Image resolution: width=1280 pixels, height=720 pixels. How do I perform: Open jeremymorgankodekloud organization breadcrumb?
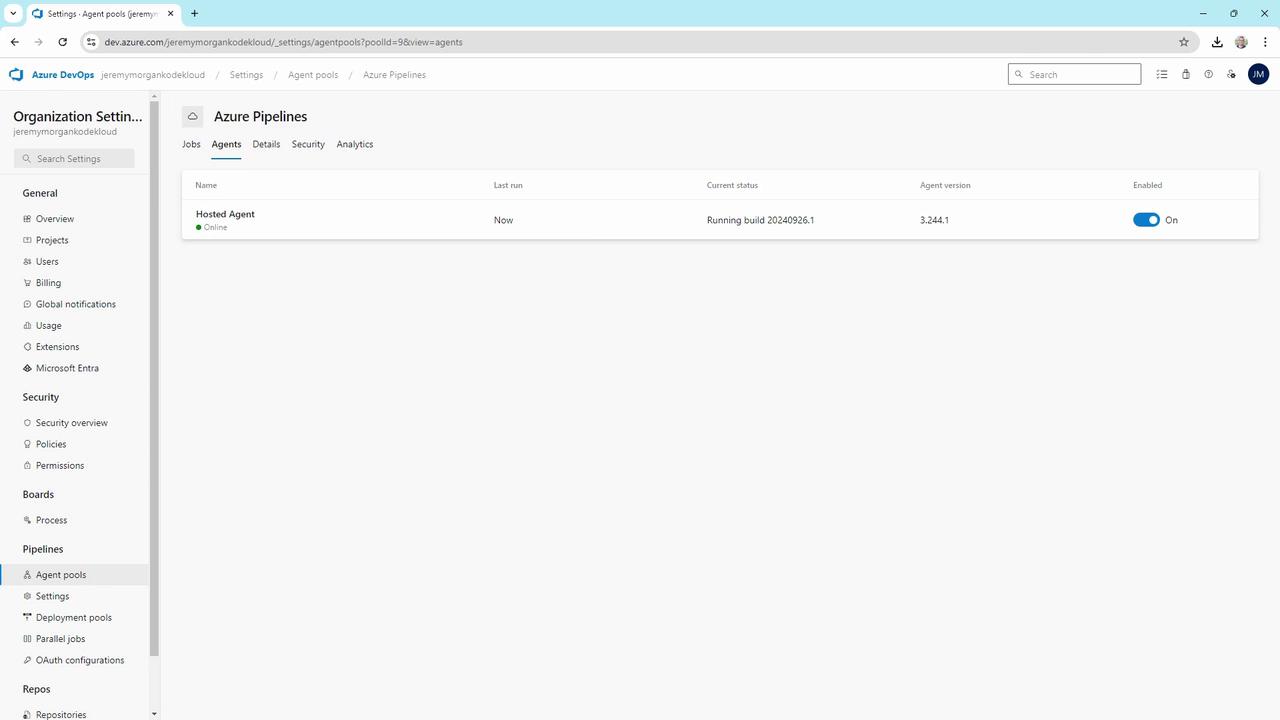[x=153, y=75]
